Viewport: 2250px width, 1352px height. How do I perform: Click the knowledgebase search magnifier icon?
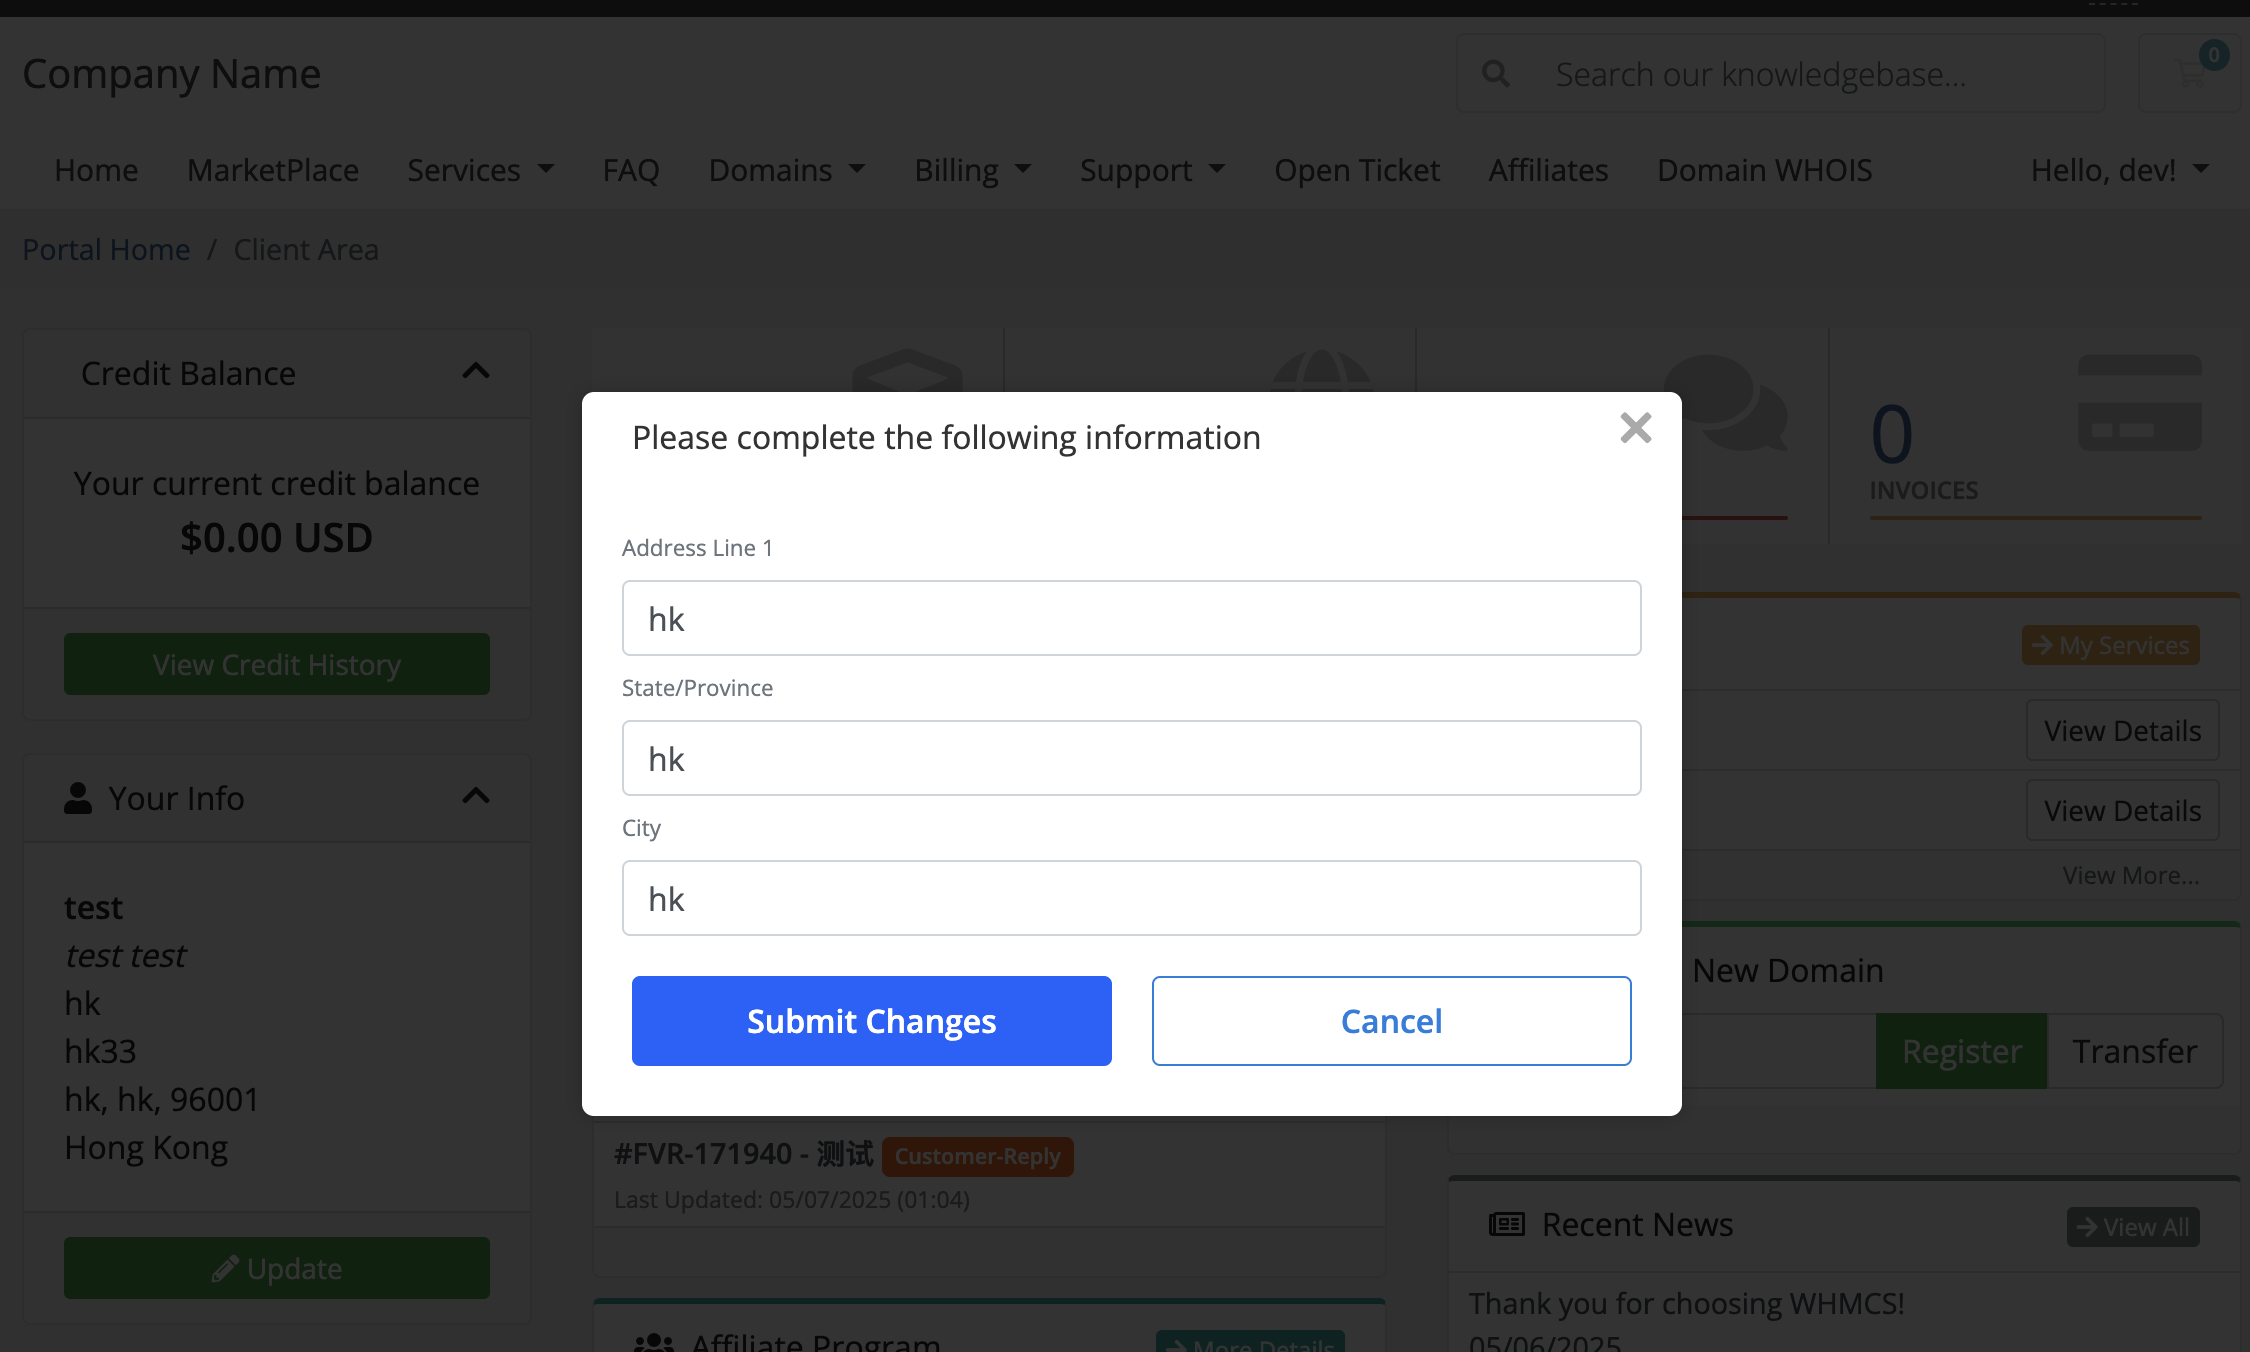(x=1495, y=74)
